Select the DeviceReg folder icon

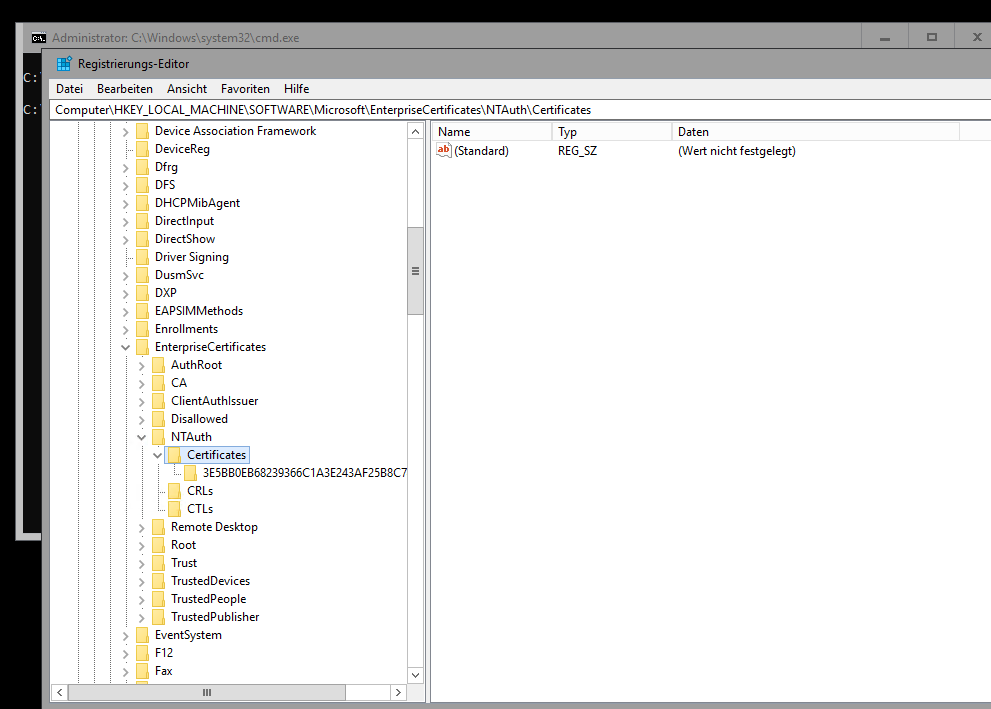[x=143, y=149]
